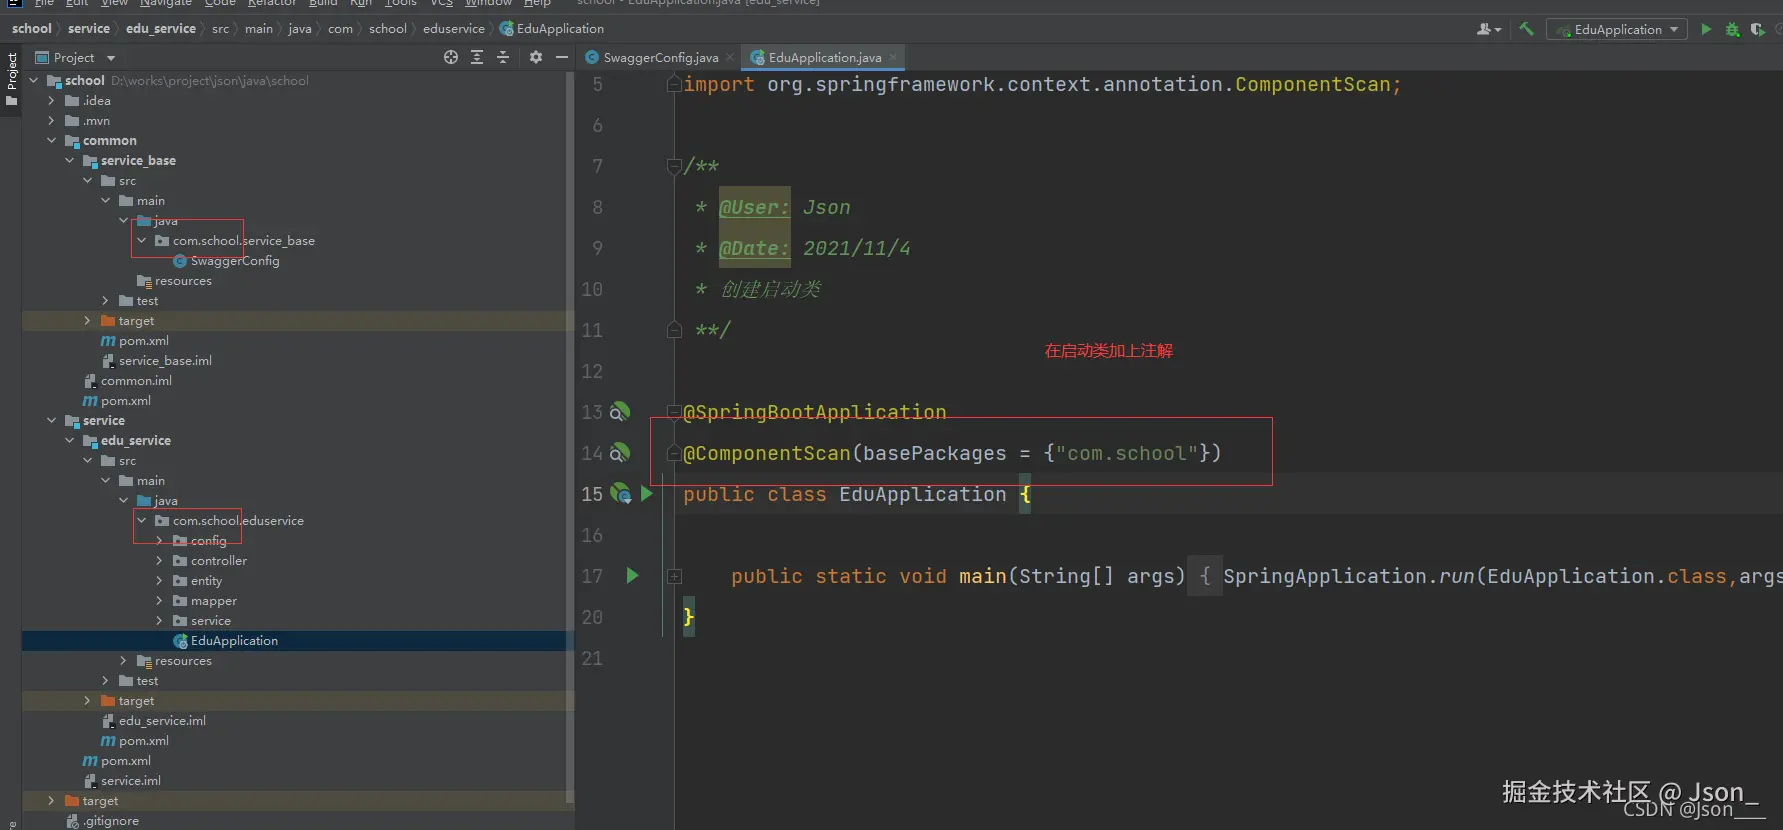This screenshot has width=1783, height=830.
Task: Click the main breadcrumb
Action: [259, 29]
